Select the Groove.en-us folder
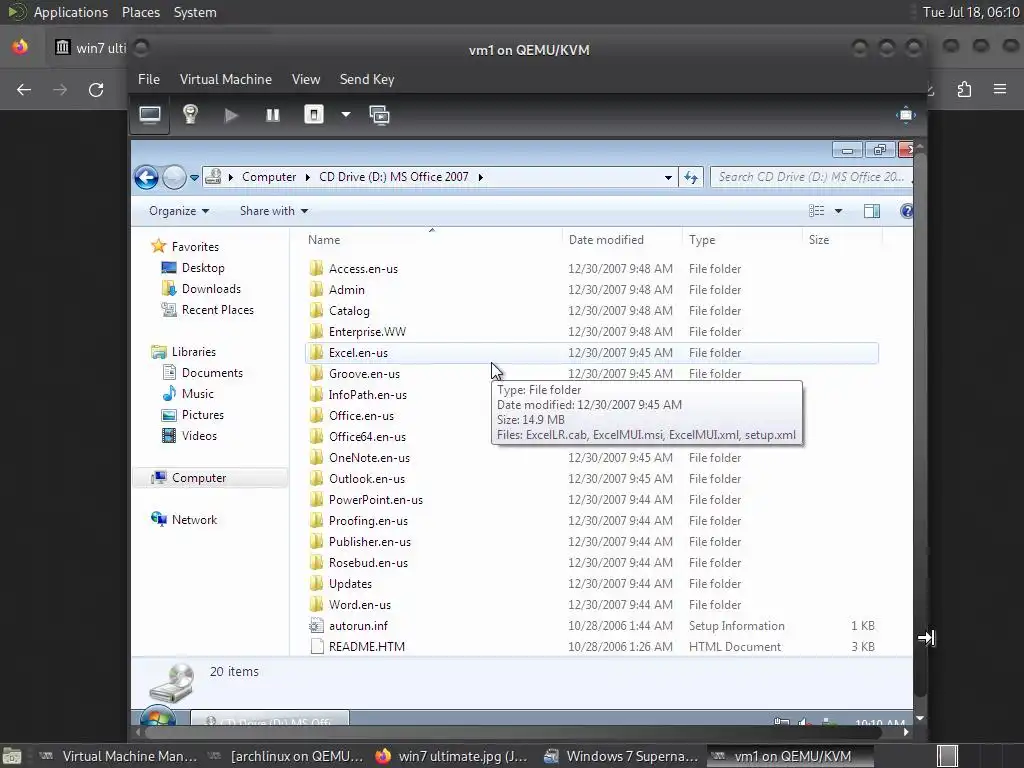 click(364, 374)
